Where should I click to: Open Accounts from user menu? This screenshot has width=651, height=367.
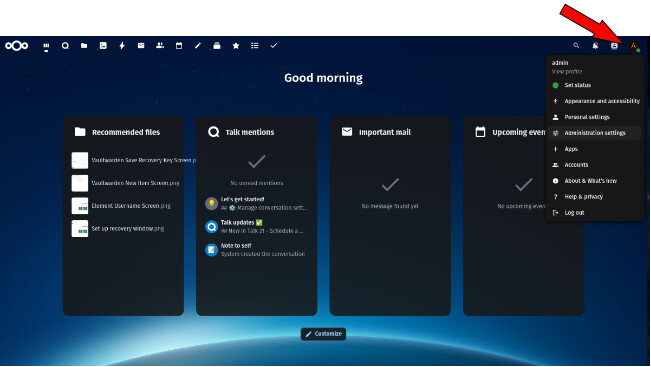[x=595, y=165]
